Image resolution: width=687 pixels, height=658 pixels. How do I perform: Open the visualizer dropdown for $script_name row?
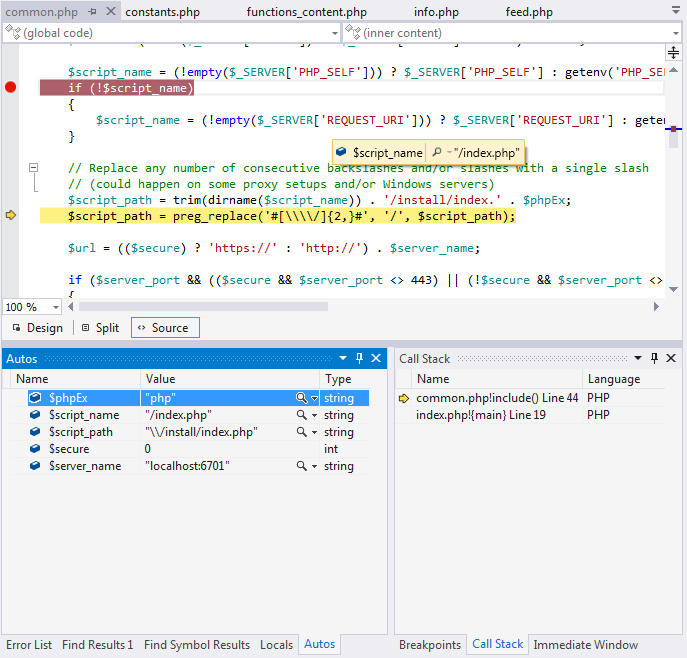pyautogui.click(x=314, y=415)
